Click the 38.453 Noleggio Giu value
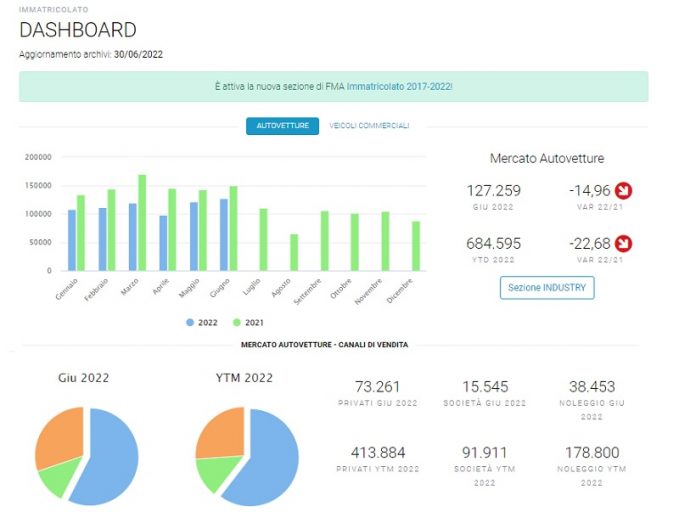Viewport: 679px width, 512px height. pyautogui.click(x=592, y=386)
